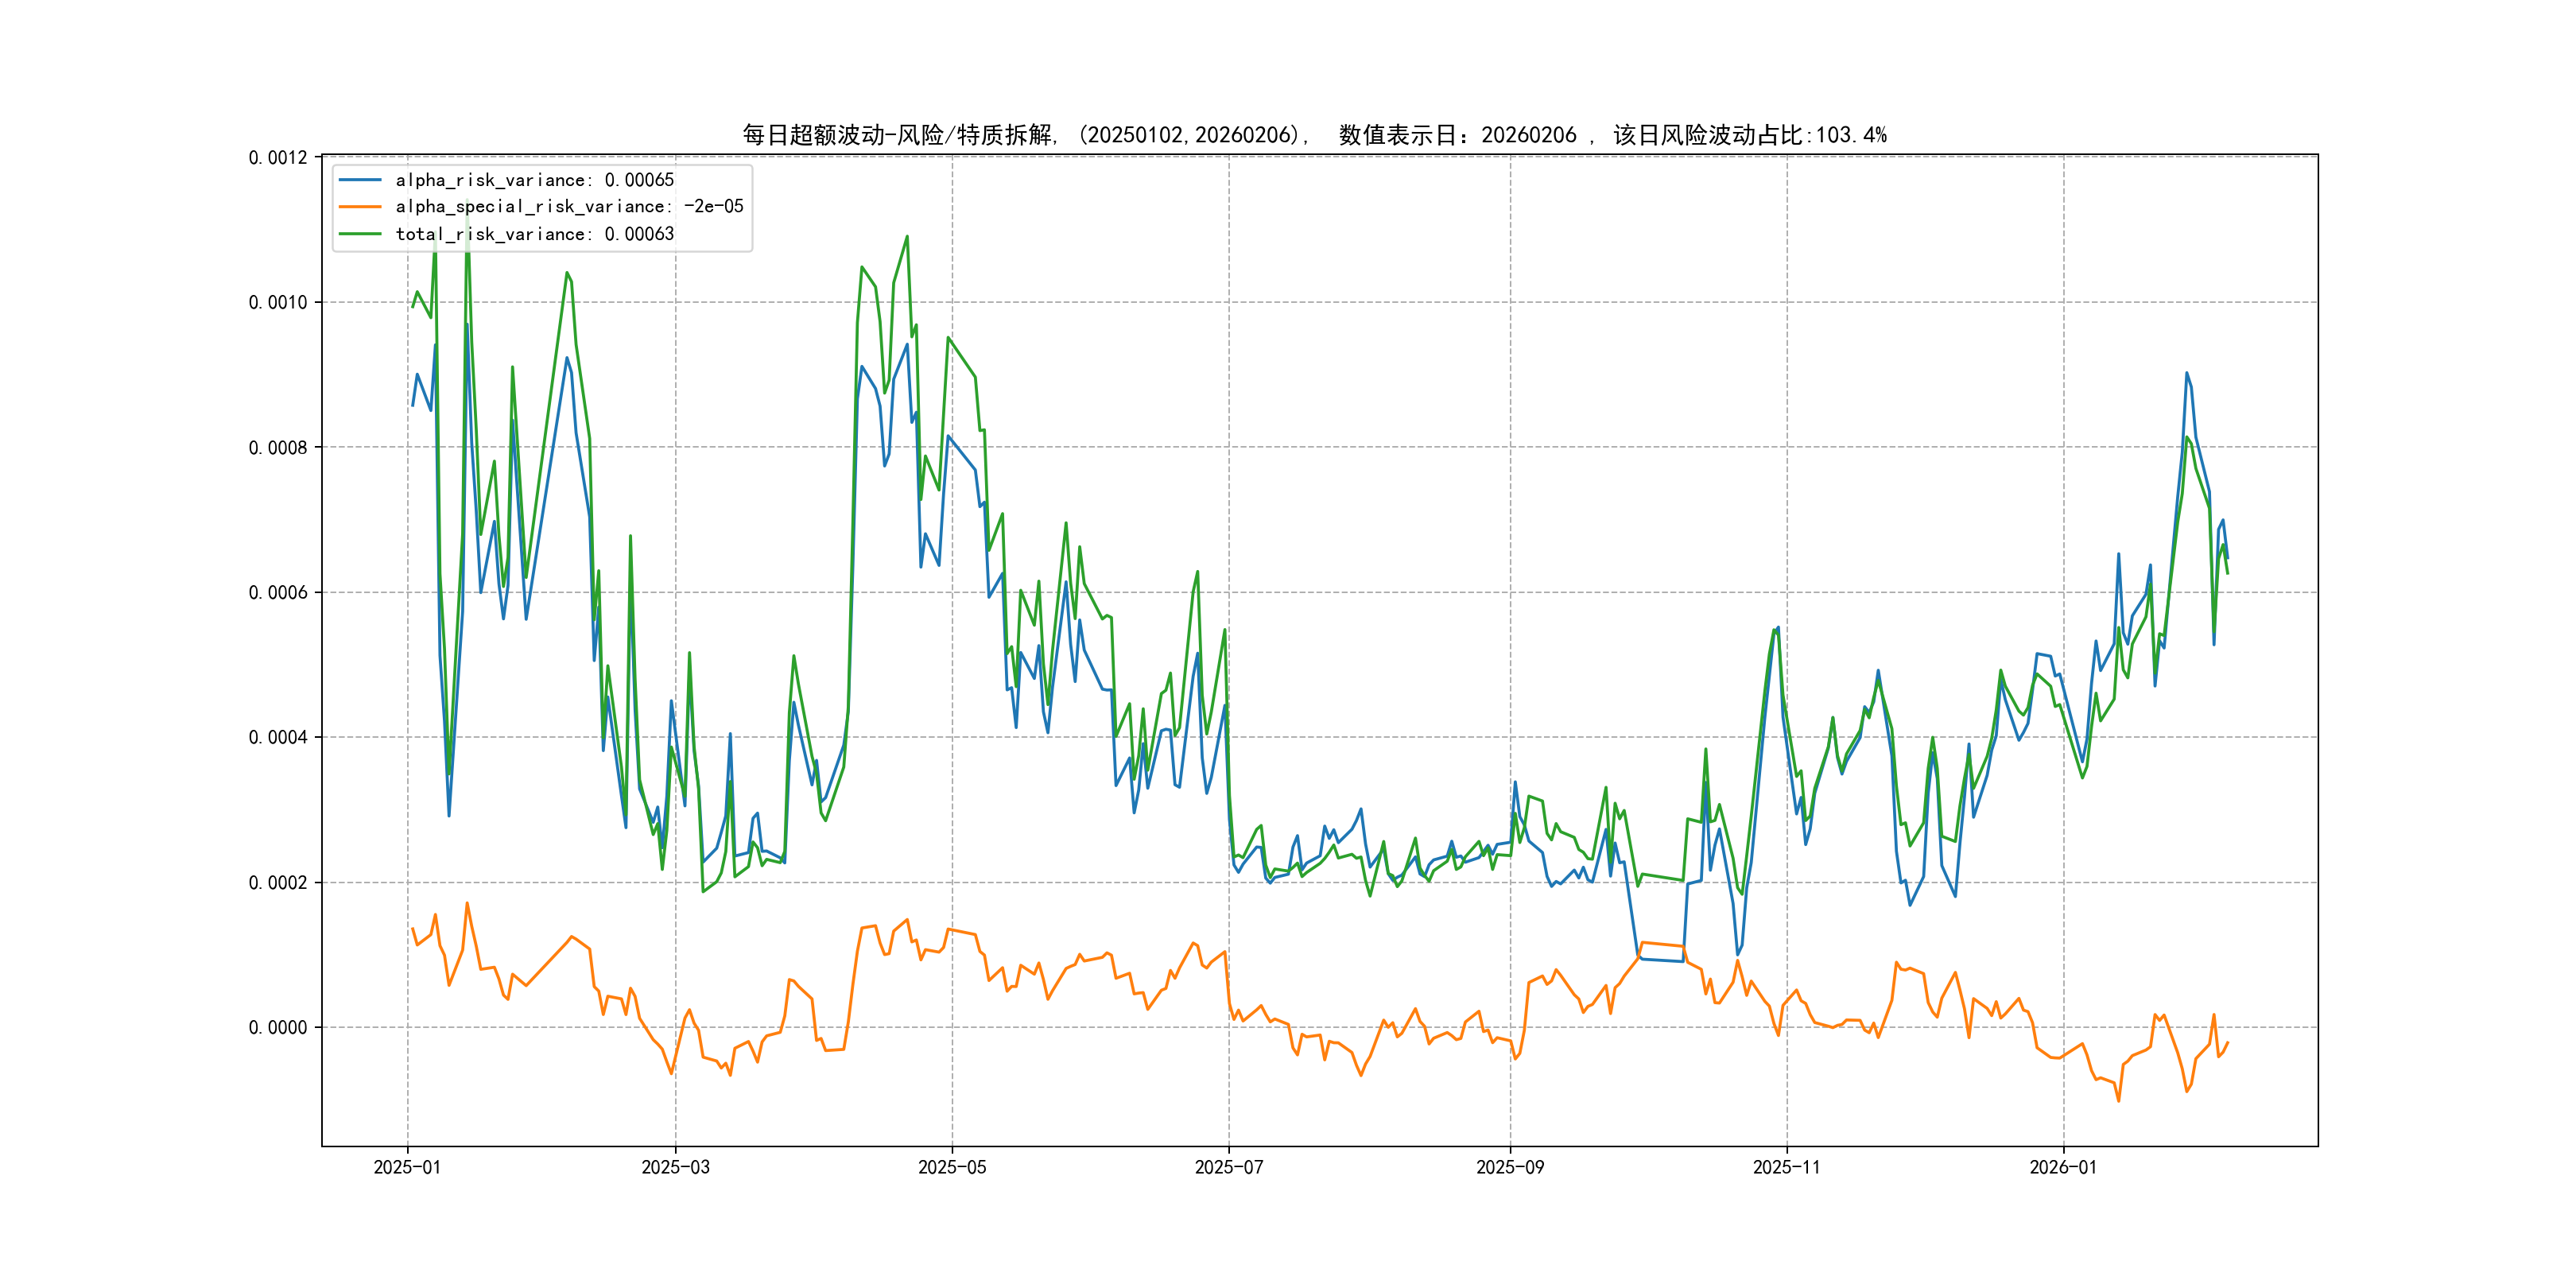This screenshot has width=2576, height=1288.
Task: Select the alpha_special_risk_variance: -2e-05 legend label
Action: click(569, 207)
